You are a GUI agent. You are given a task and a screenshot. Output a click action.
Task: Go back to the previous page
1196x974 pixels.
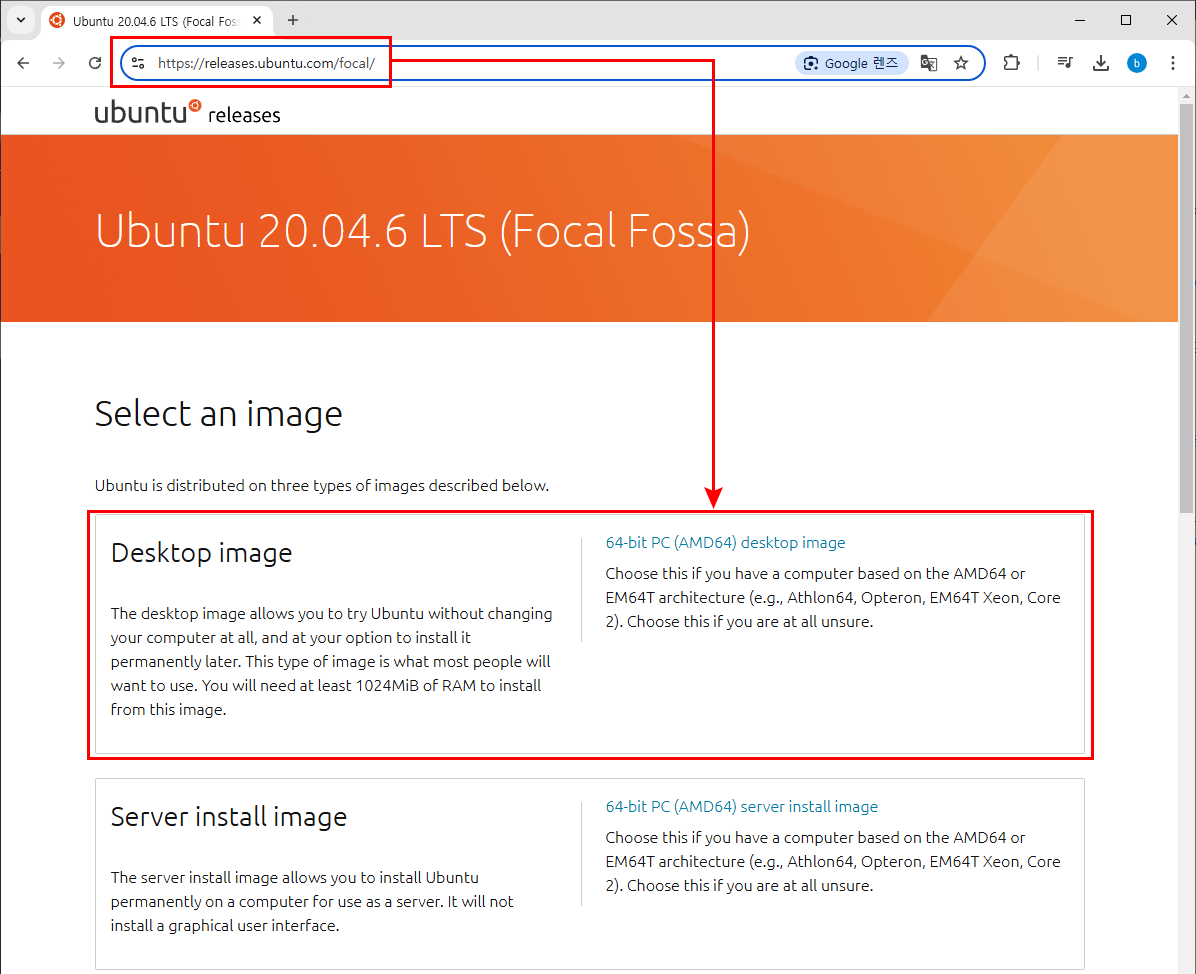coord(24,63)
